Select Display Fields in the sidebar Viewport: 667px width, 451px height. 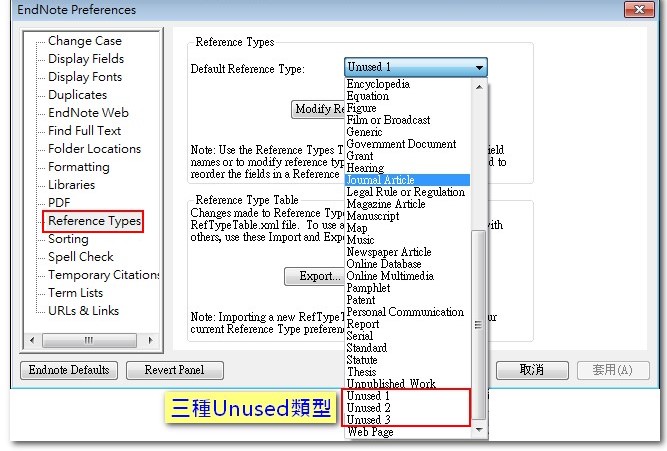click(x=86, y=59)
